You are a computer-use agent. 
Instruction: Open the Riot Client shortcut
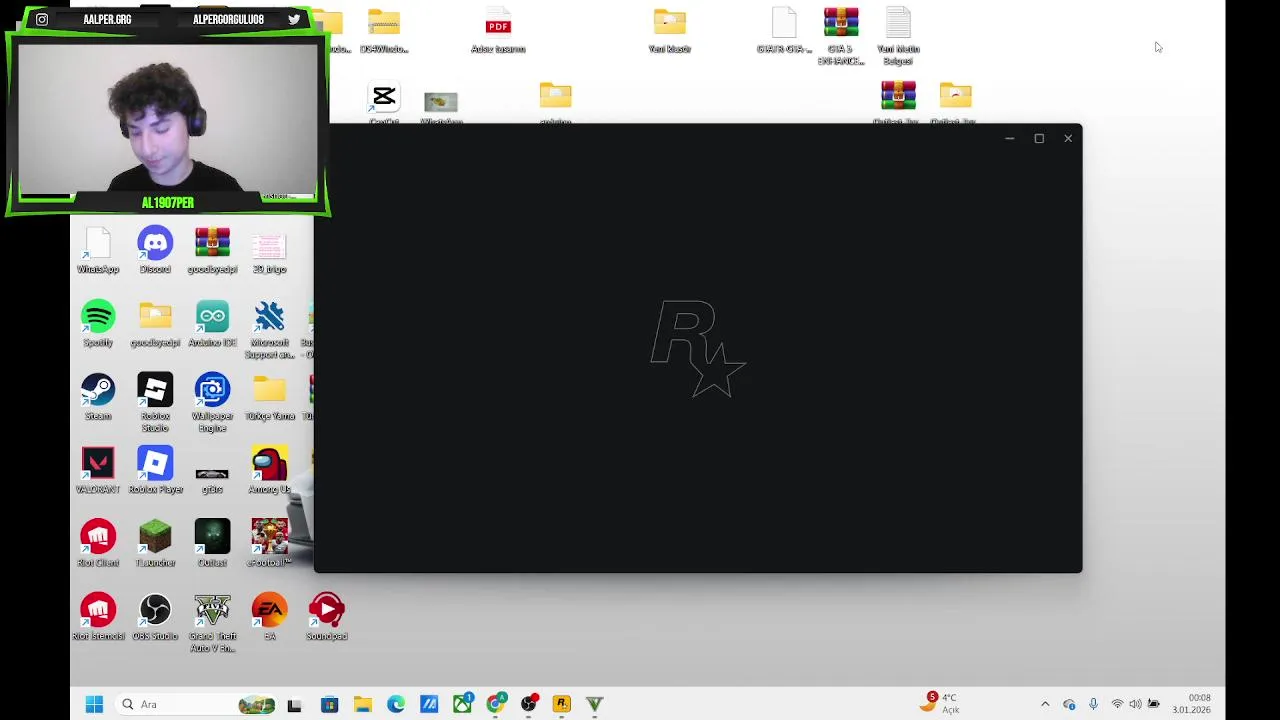(x=98, y=542)
